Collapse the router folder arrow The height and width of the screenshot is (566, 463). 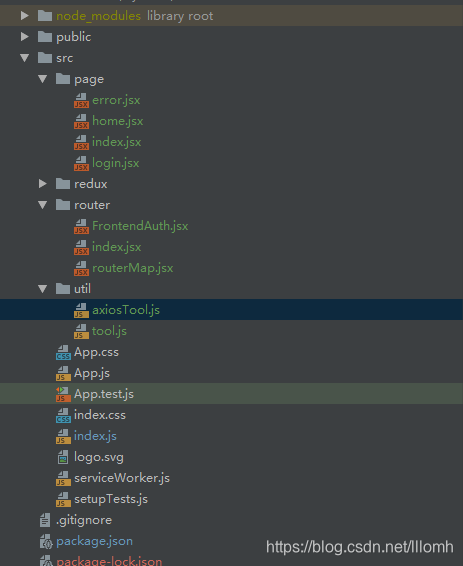click(43, 205)
